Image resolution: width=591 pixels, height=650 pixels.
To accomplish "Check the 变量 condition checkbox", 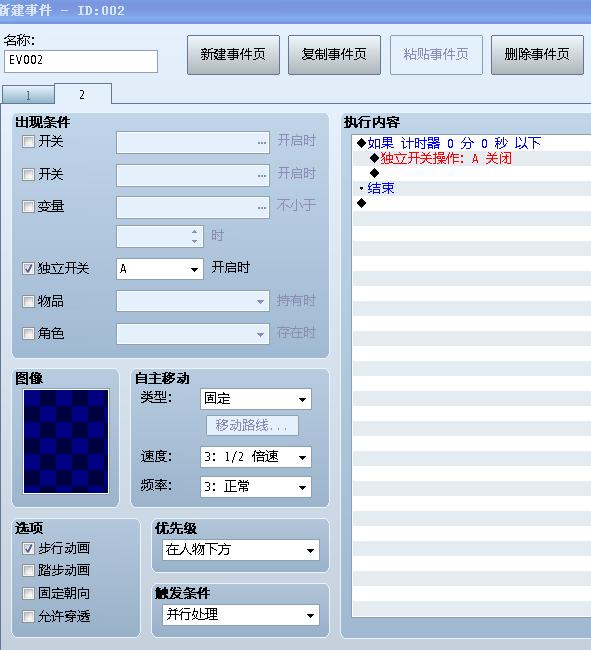I will click(x=28, y=206).
